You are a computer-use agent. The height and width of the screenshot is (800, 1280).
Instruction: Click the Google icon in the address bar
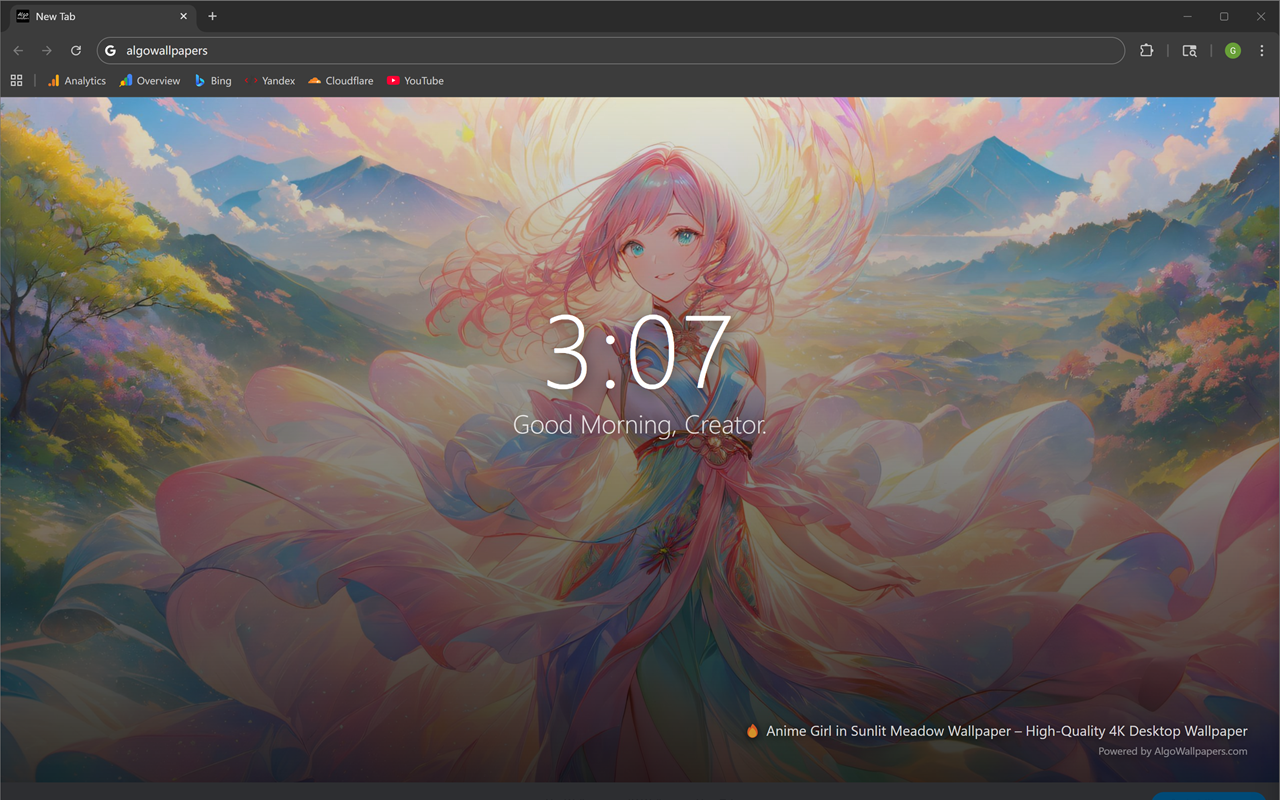tap(110, 50)
